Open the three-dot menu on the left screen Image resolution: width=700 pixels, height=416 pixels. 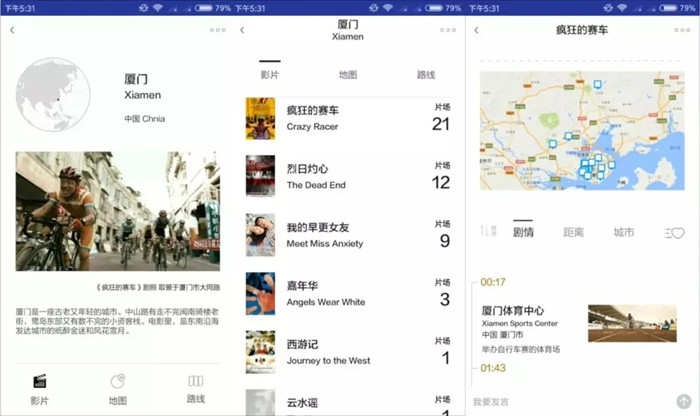pyautogui.click(x=217, y=30)
